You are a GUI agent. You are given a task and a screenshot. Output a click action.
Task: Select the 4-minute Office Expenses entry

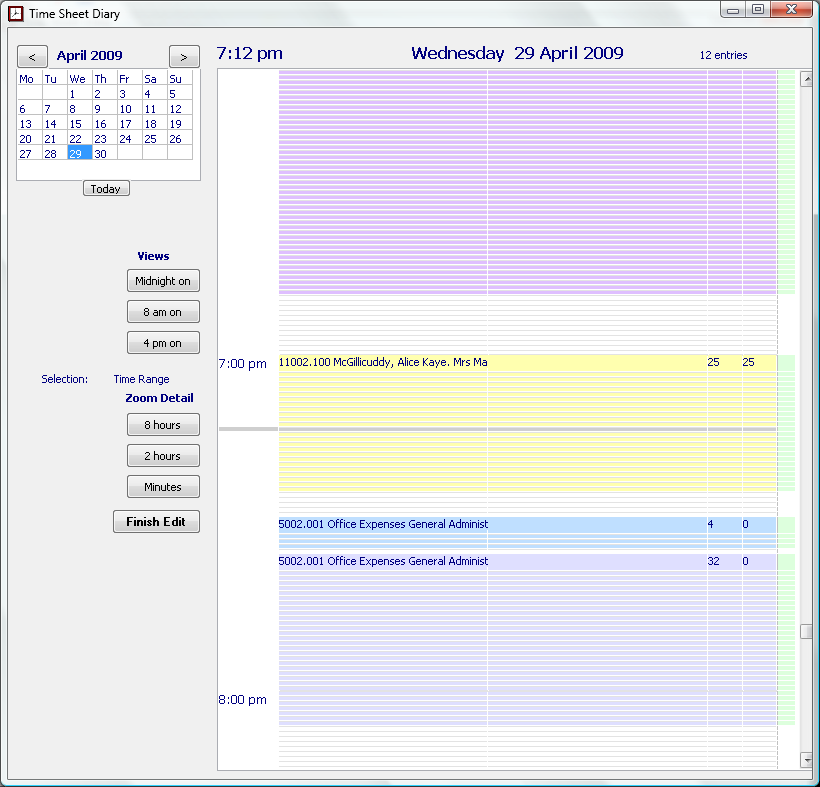383,524
